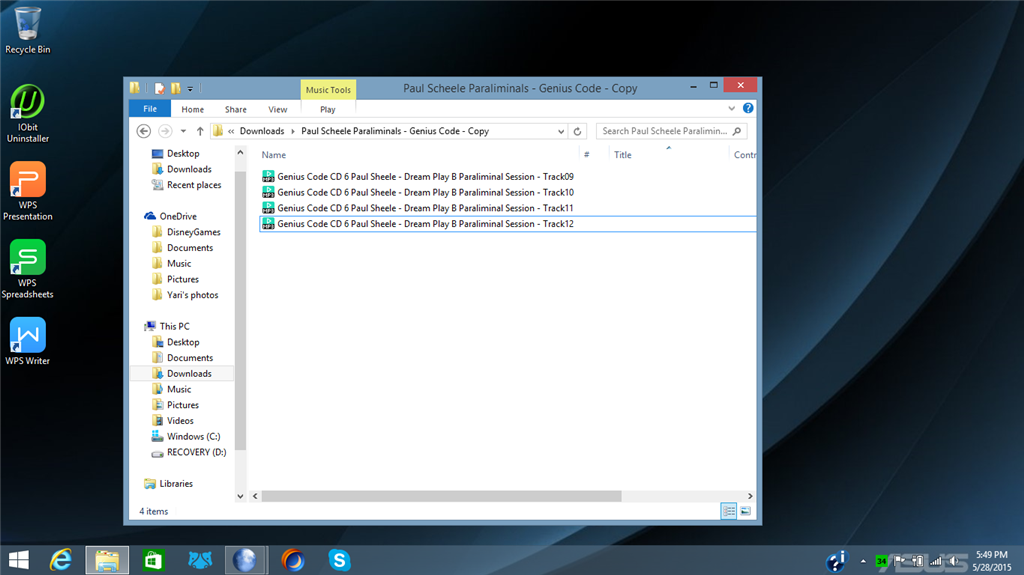Switch to Details view icon in status bar
Image resolution: width=1024 pixels, height=575 pixels.
728,511
